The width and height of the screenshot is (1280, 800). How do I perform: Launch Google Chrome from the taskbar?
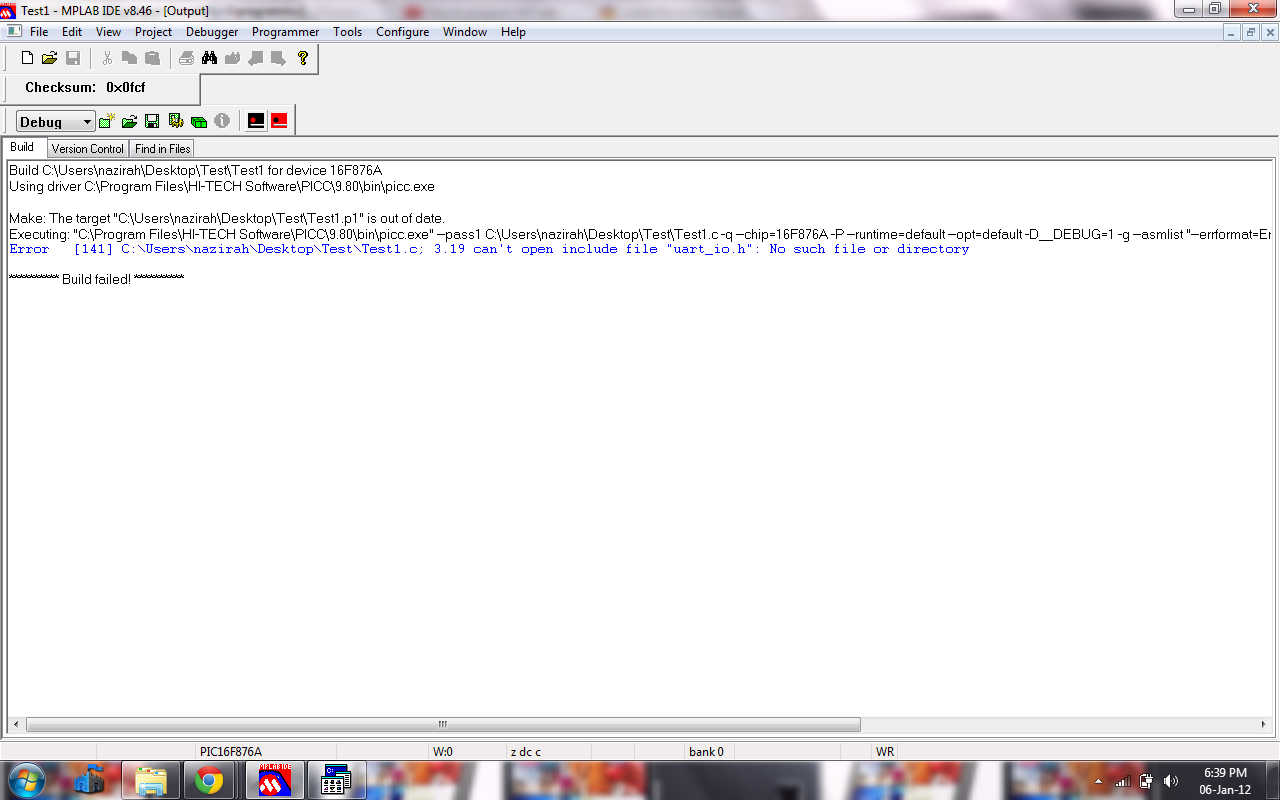pos(209,781)
